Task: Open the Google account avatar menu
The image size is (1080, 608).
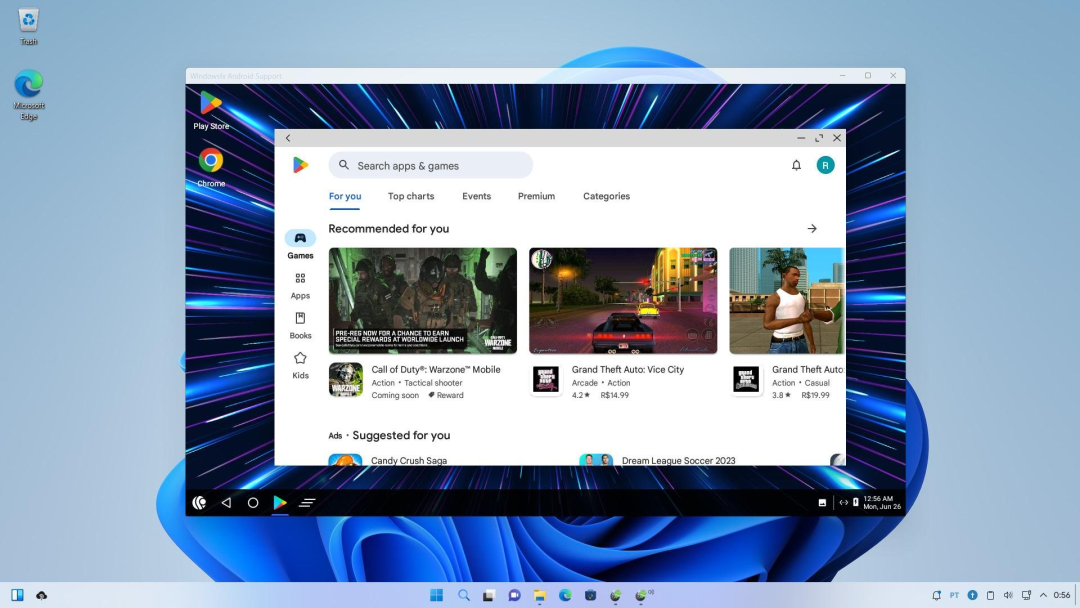Action: (825, 164)
